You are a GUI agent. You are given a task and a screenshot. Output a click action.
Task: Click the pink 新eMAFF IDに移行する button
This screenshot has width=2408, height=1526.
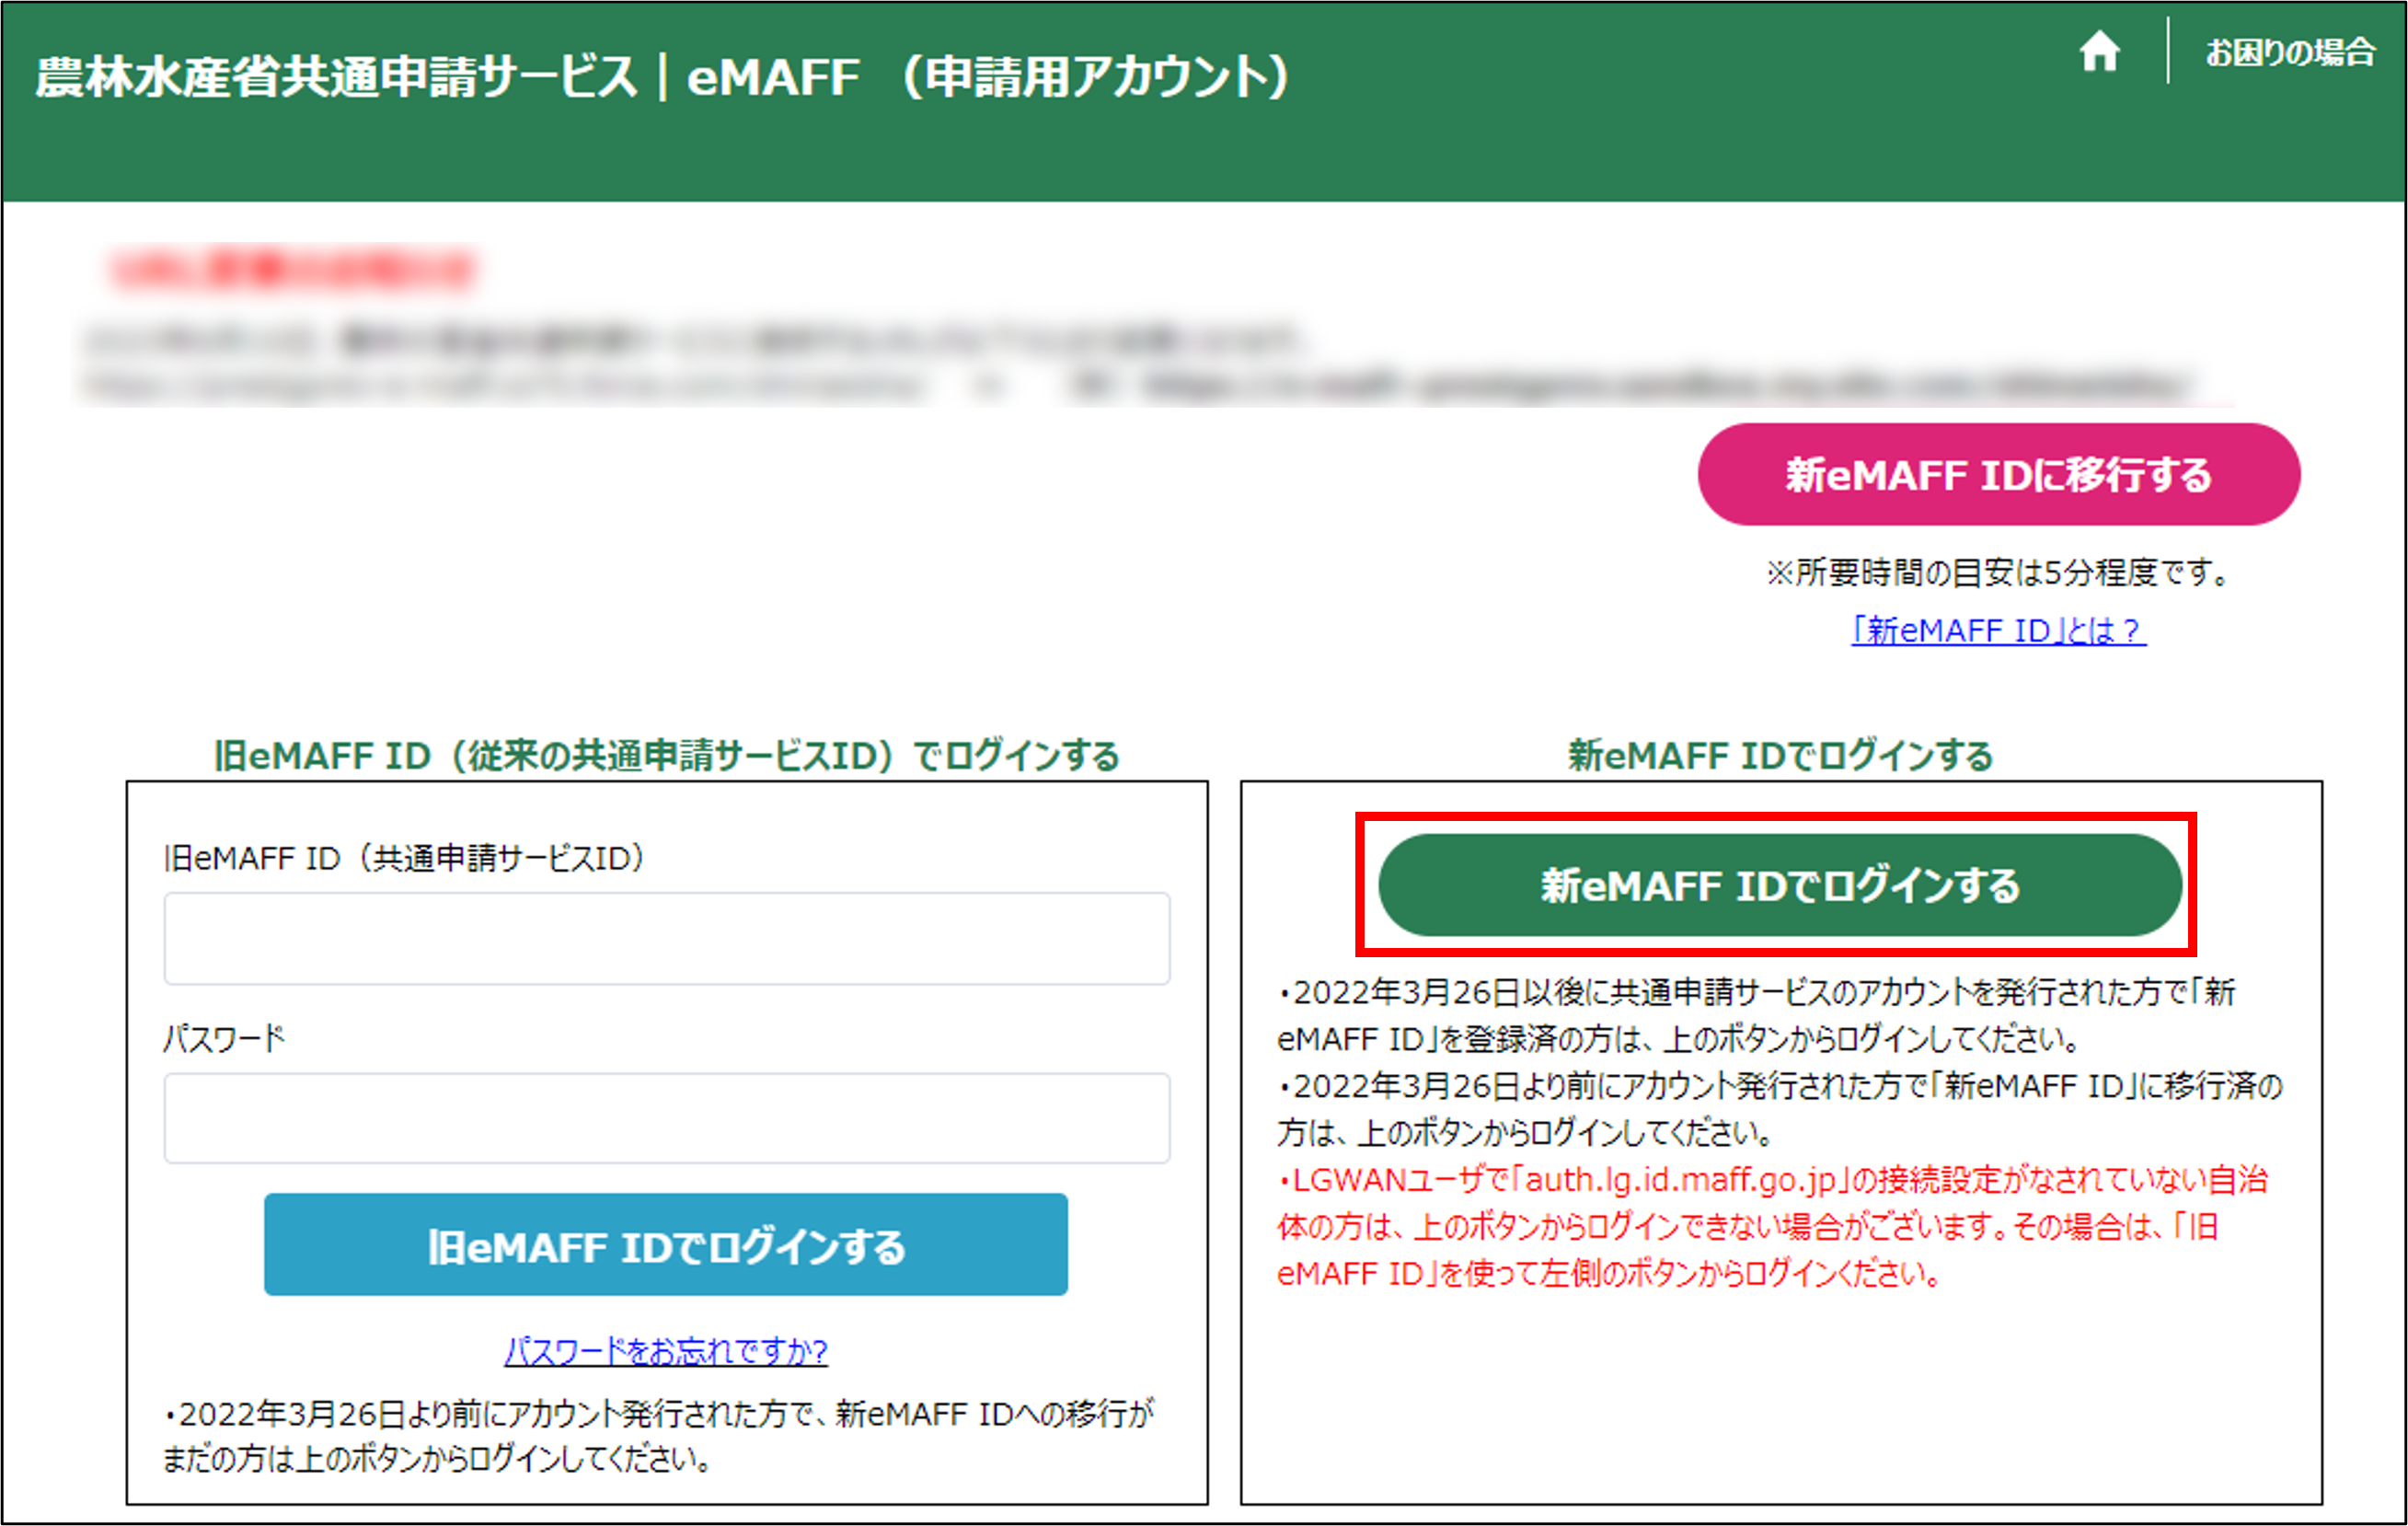(x=1997, y=476)
